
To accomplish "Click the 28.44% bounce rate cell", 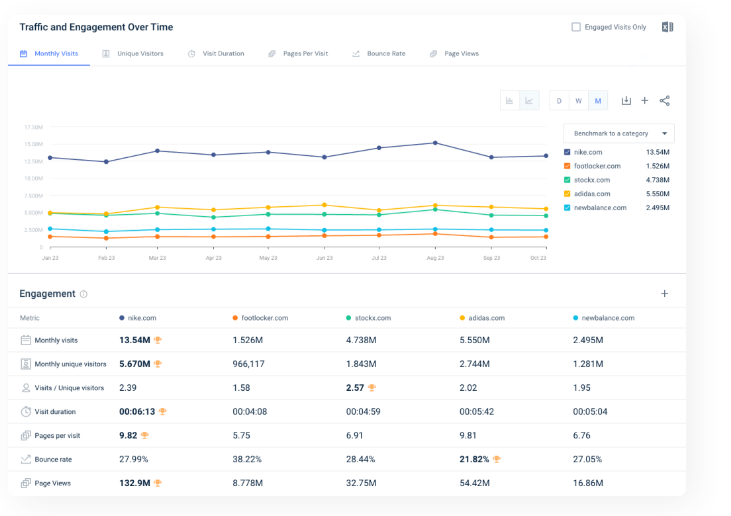I will [x=360, y=460].
